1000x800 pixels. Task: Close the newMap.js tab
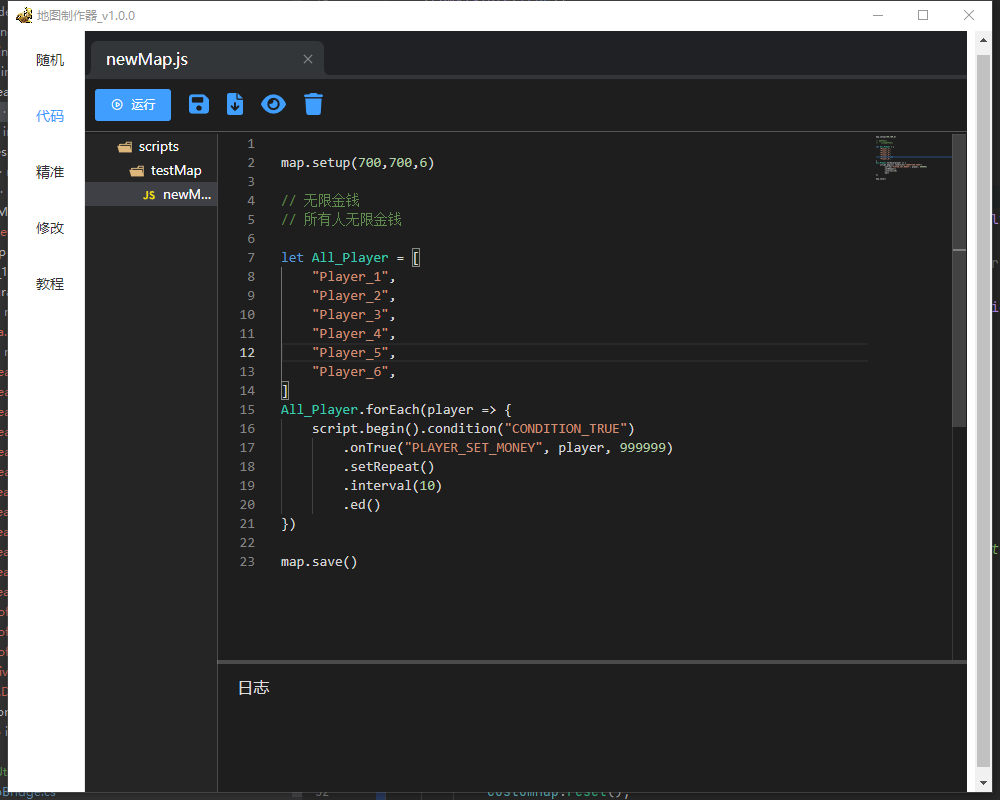[x=308, y=59]
